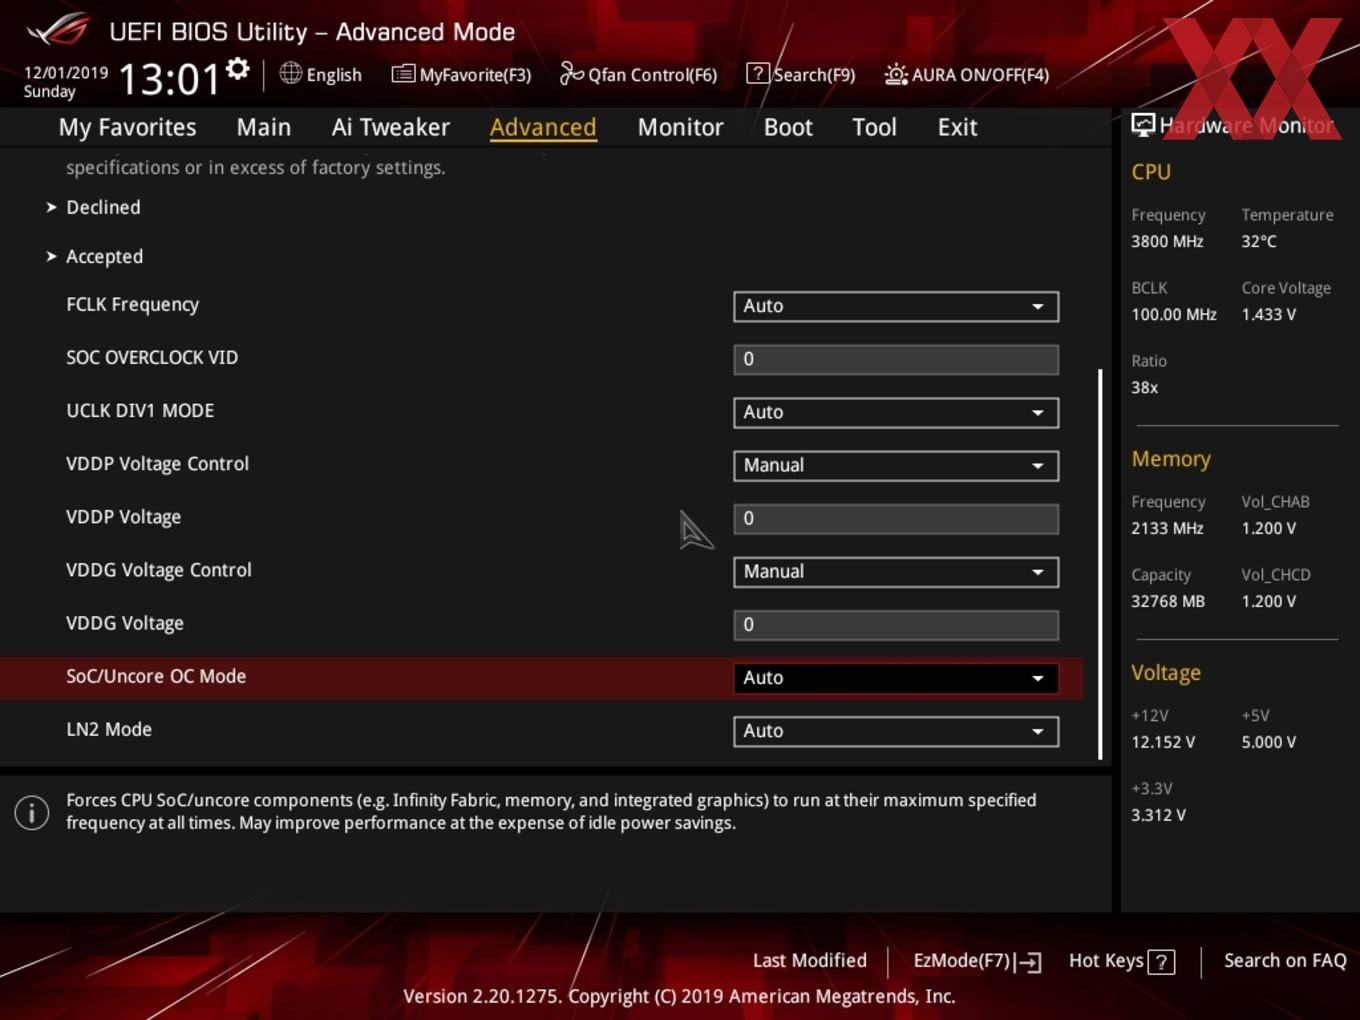The image size is (1360, 1020).
Task: Select the VDDG Voltage Control label
Action: (x=159, y=569)
